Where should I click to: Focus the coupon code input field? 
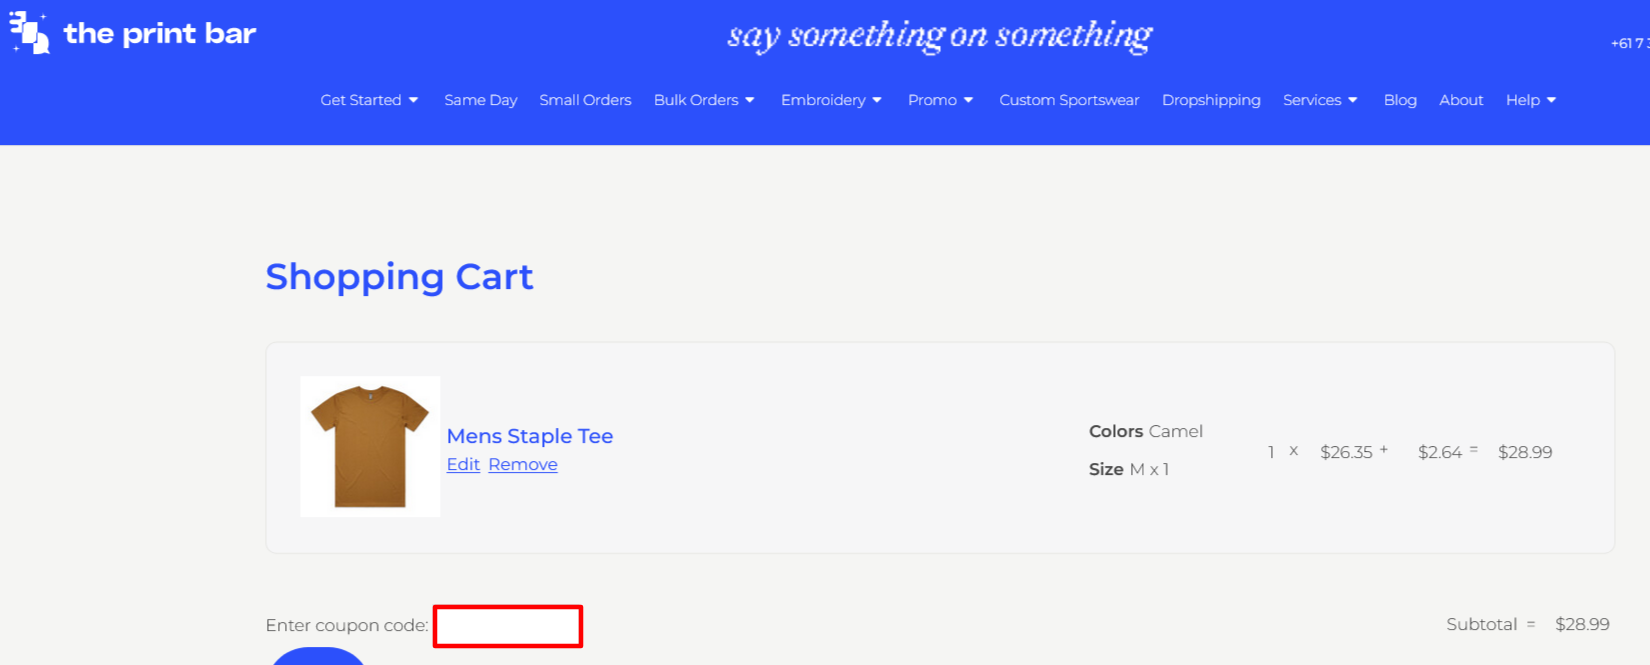[508, 626]
